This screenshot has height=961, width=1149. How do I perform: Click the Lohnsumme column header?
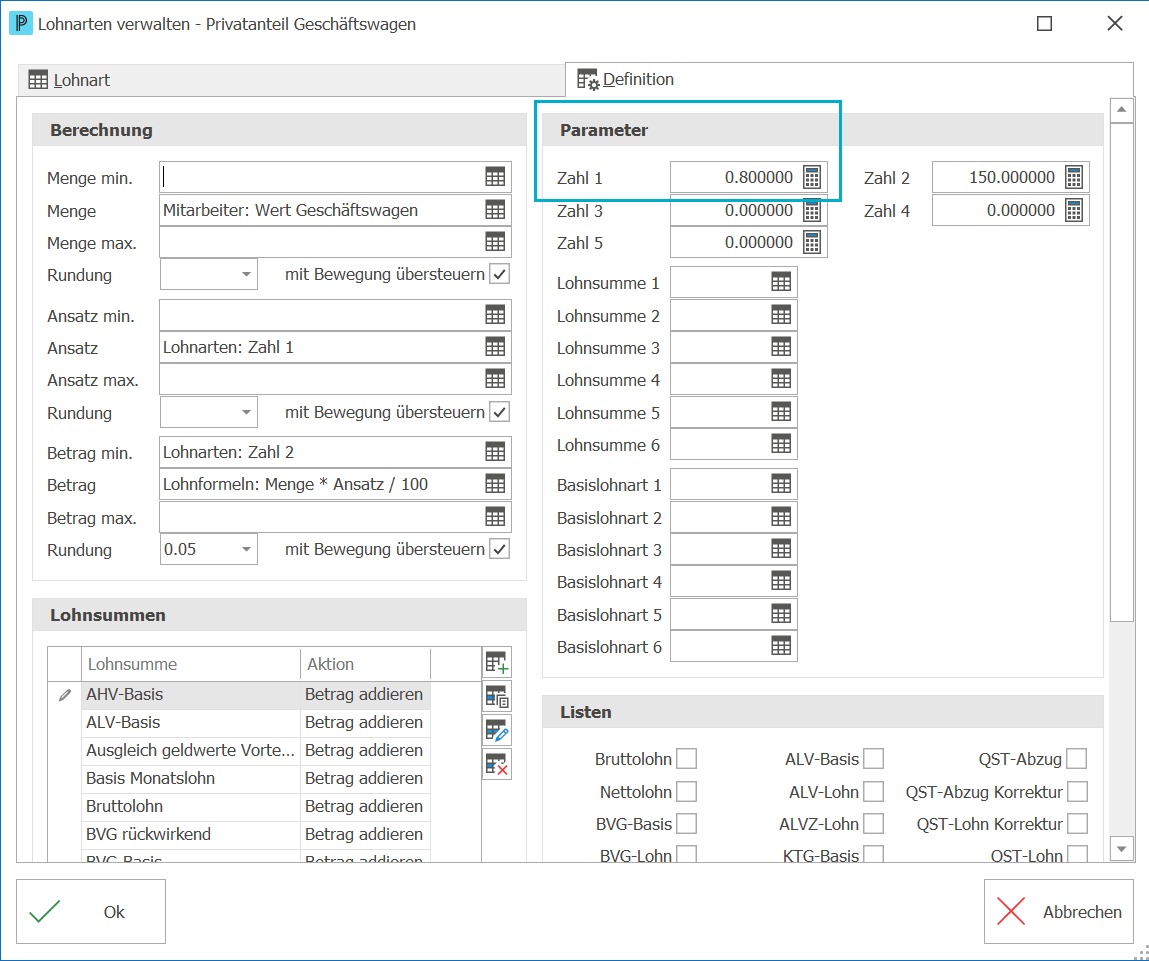[x=191, y=664]
